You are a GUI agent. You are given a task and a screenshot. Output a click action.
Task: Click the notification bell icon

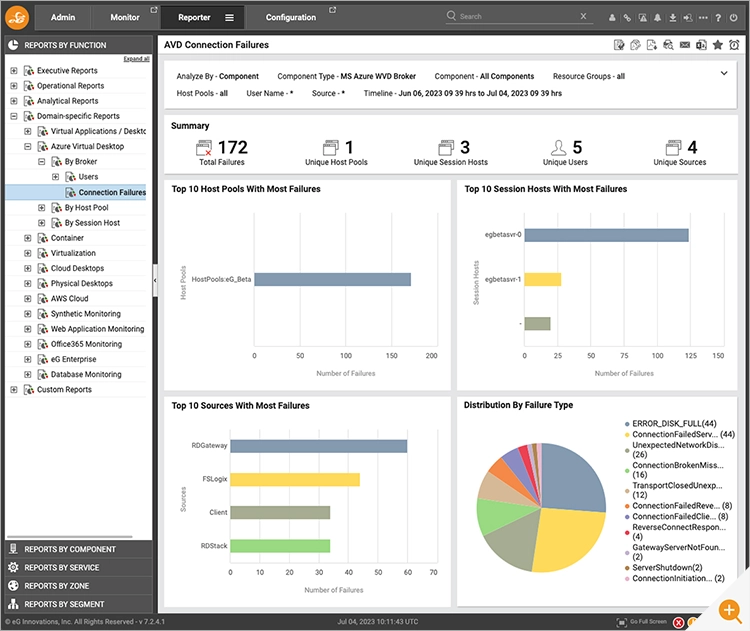[x=658, y=18]
